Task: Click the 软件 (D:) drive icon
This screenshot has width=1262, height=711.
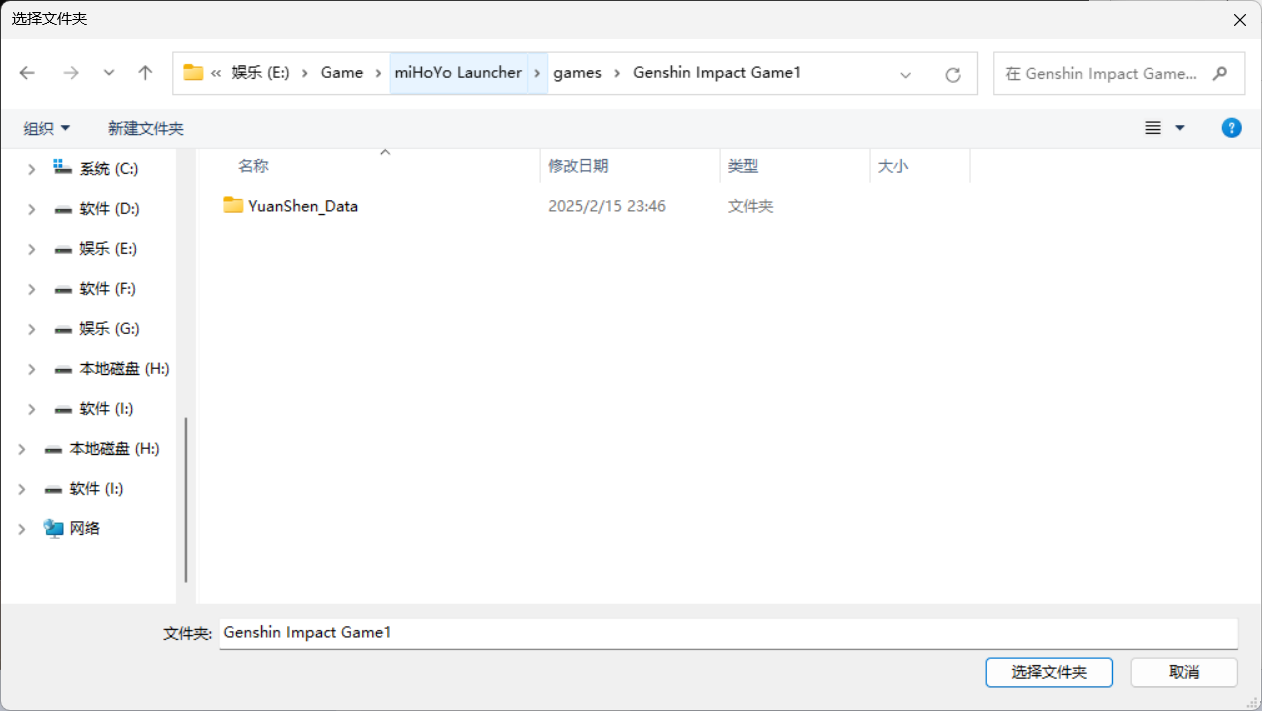Action: (x=62, y=209)
